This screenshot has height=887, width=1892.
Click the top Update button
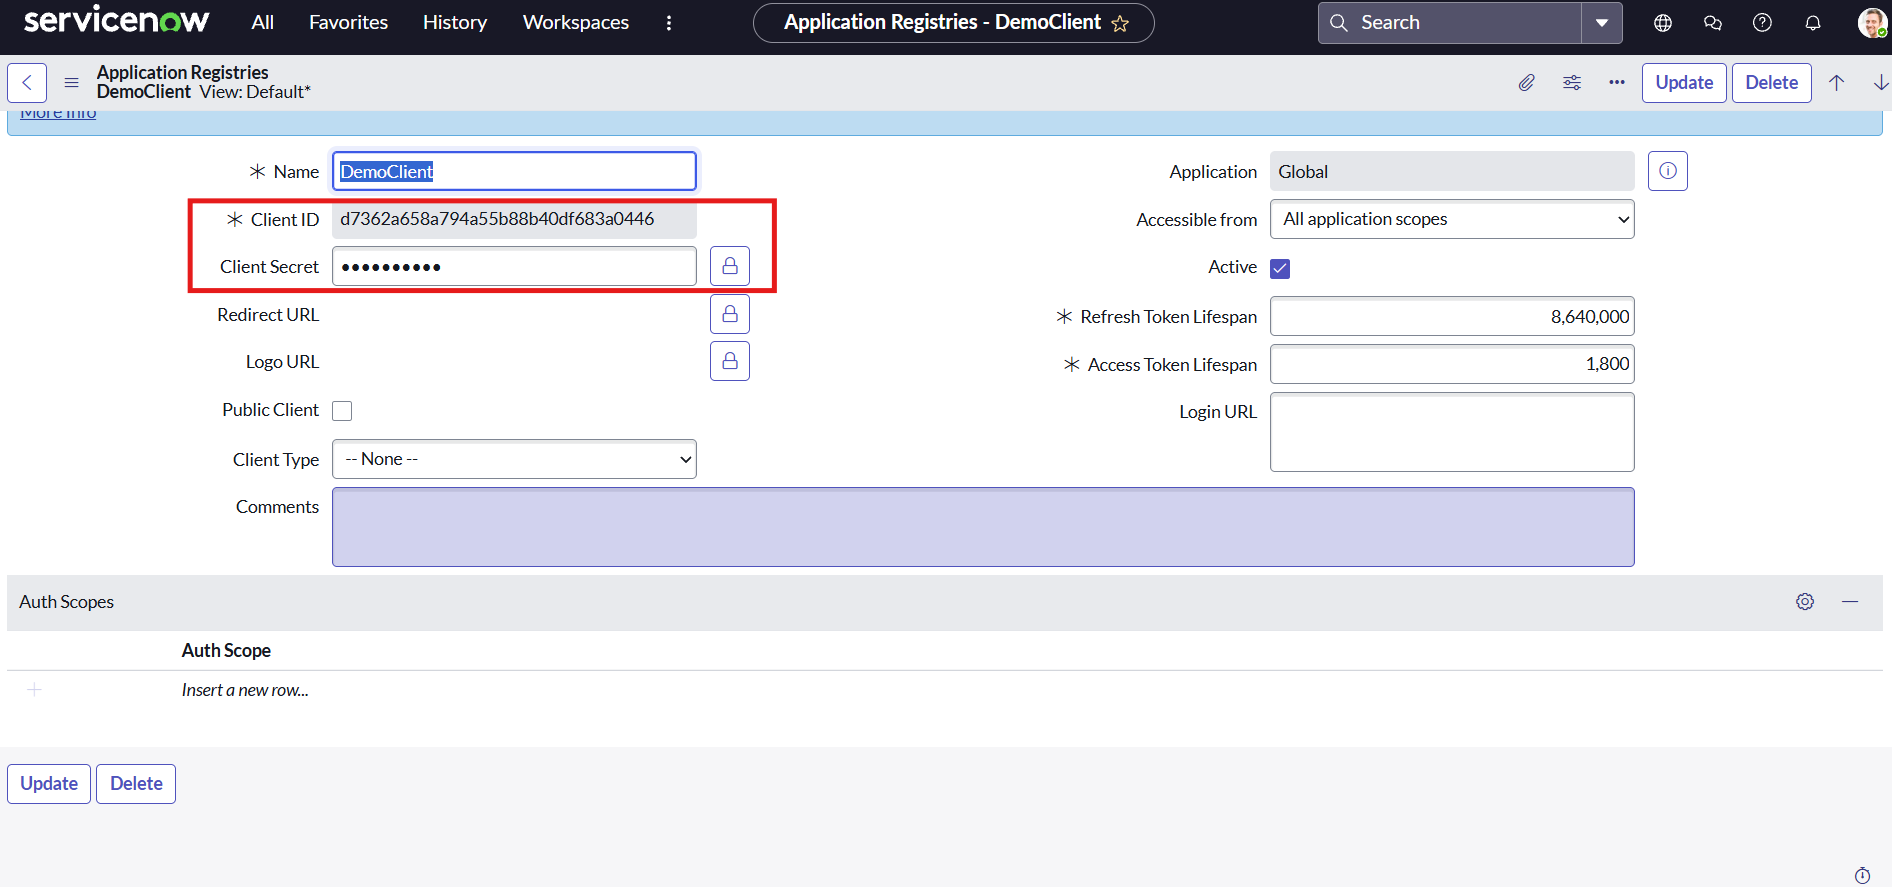pos(1683,83)
